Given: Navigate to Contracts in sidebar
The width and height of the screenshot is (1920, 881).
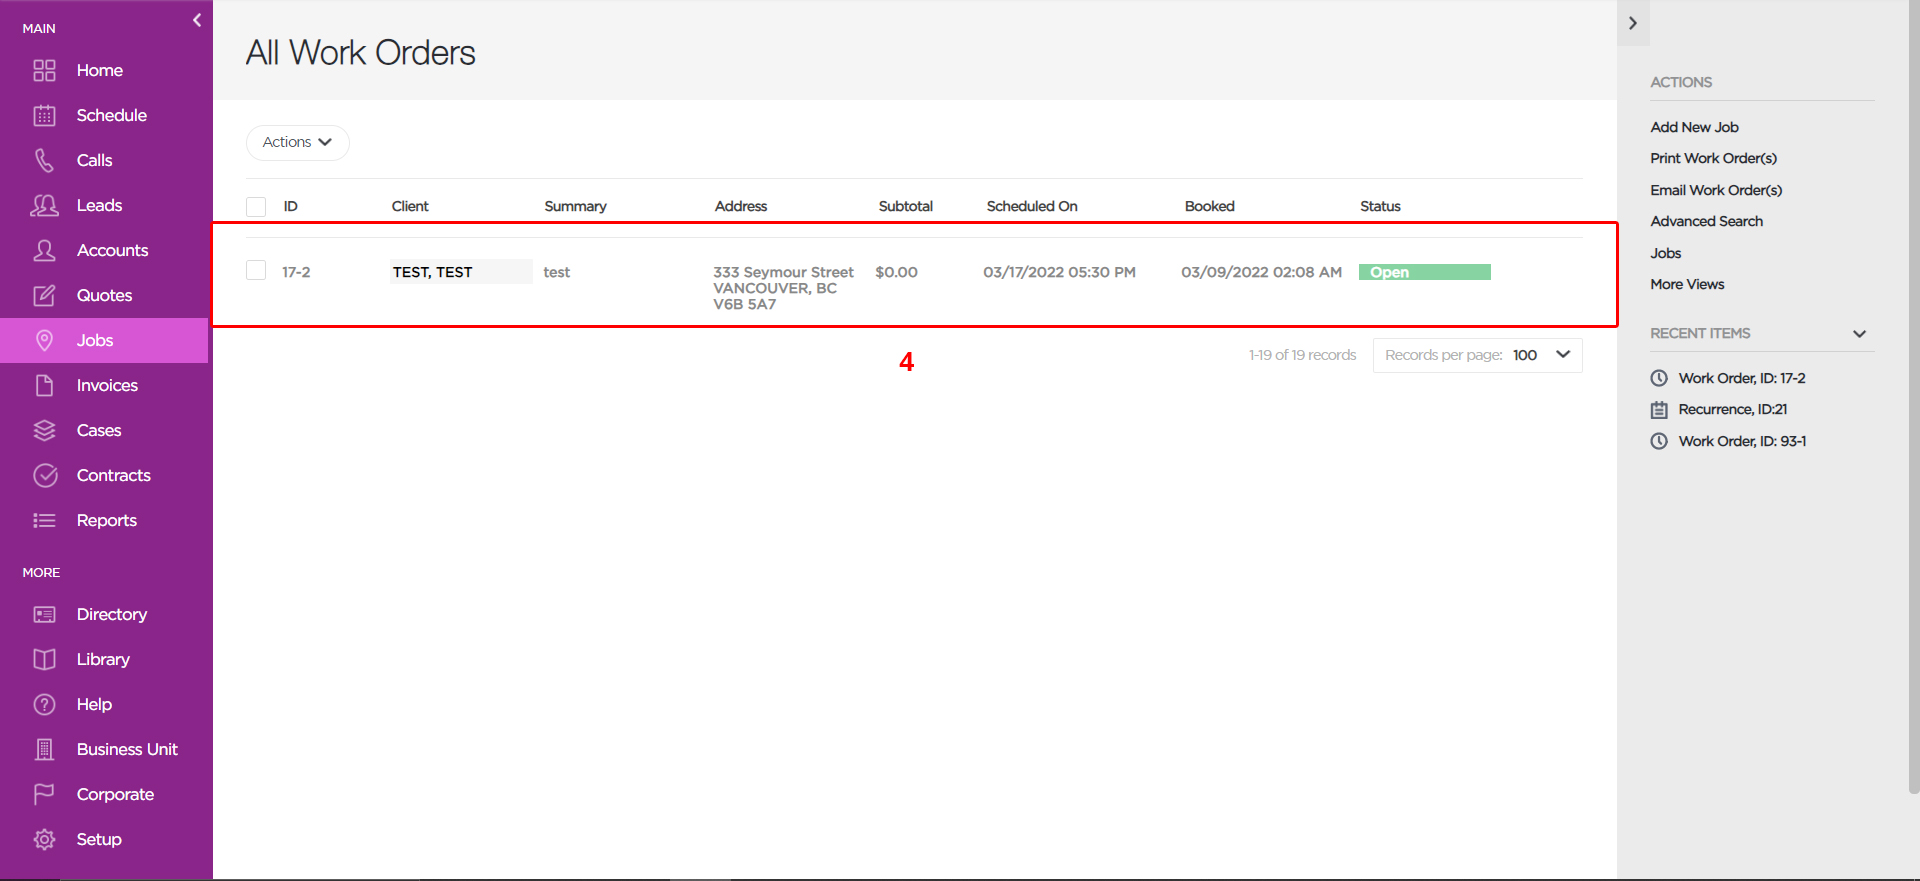Looking at the screenshot, I should click(114, 475).
